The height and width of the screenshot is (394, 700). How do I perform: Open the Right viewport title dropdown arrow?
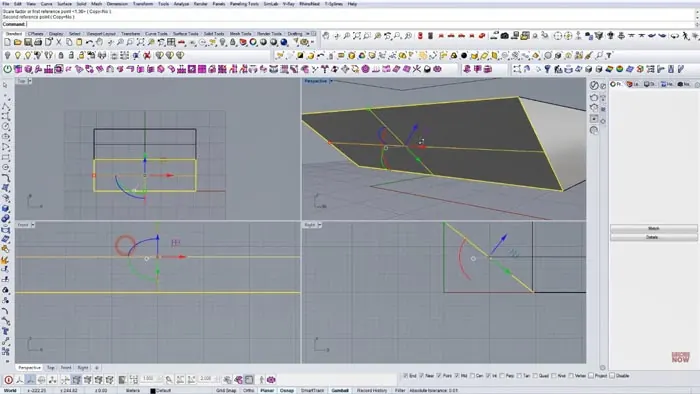click(x=320, y=225)
